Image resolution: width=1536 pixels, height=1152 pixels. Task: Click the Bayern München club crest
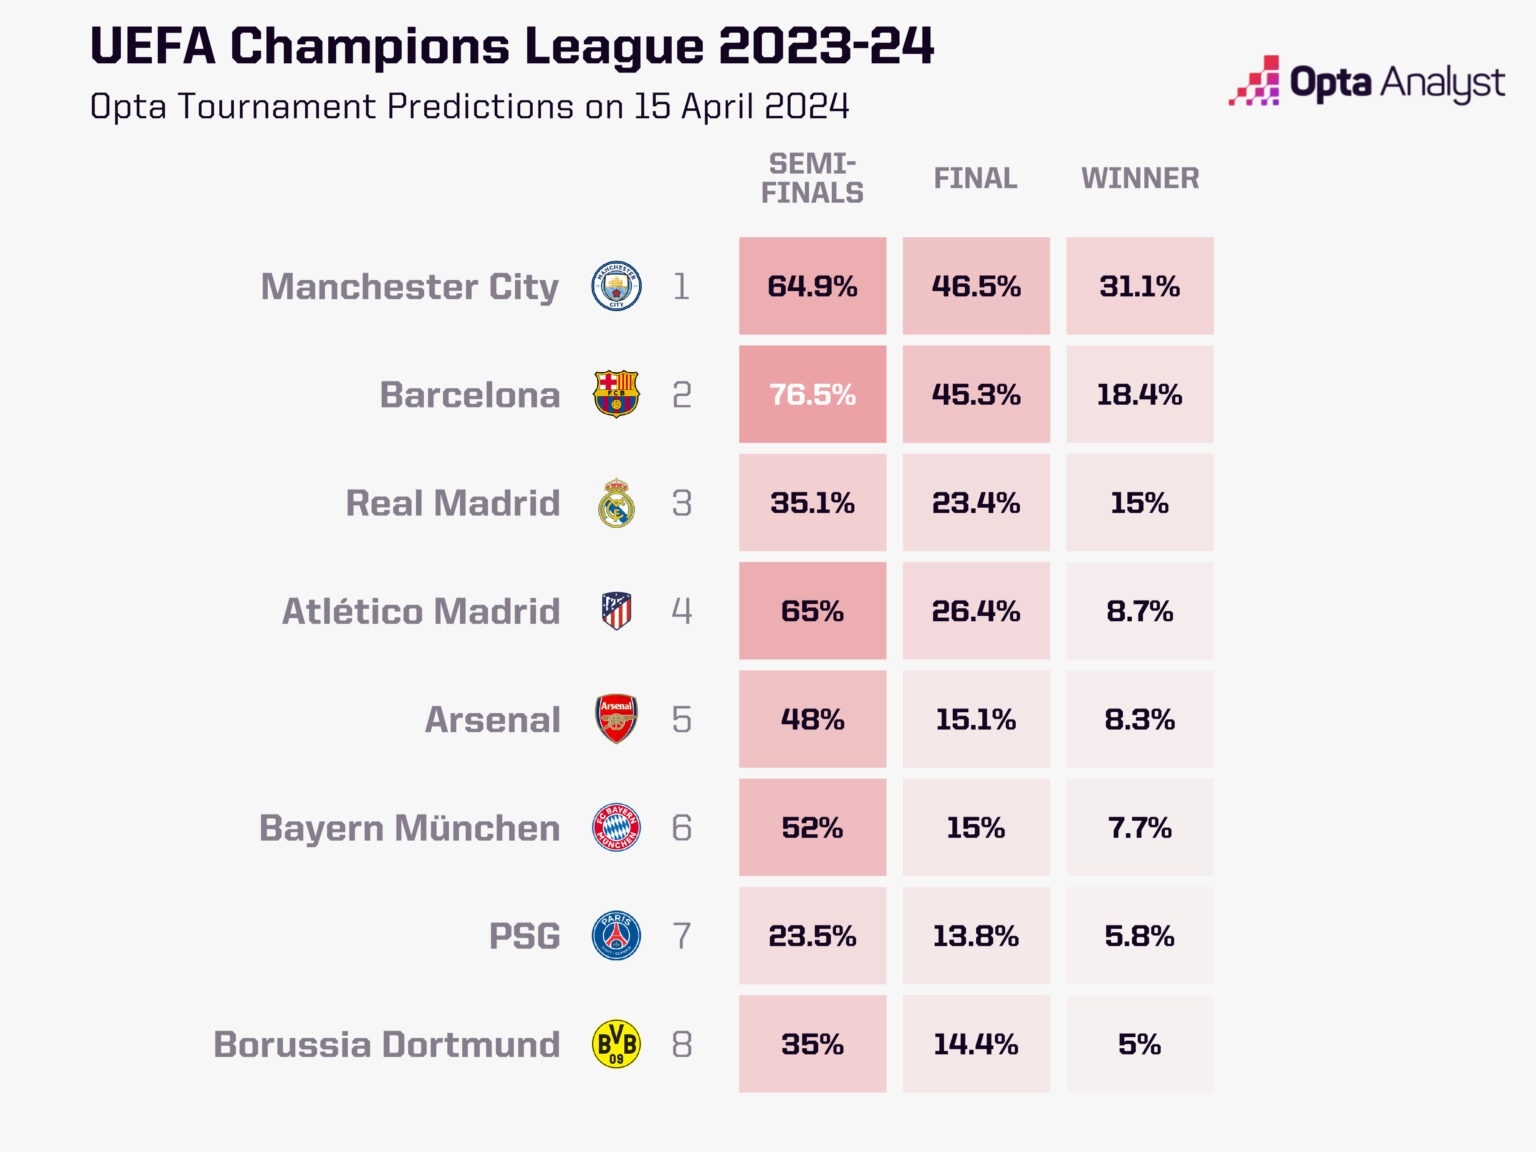point(616,827)
